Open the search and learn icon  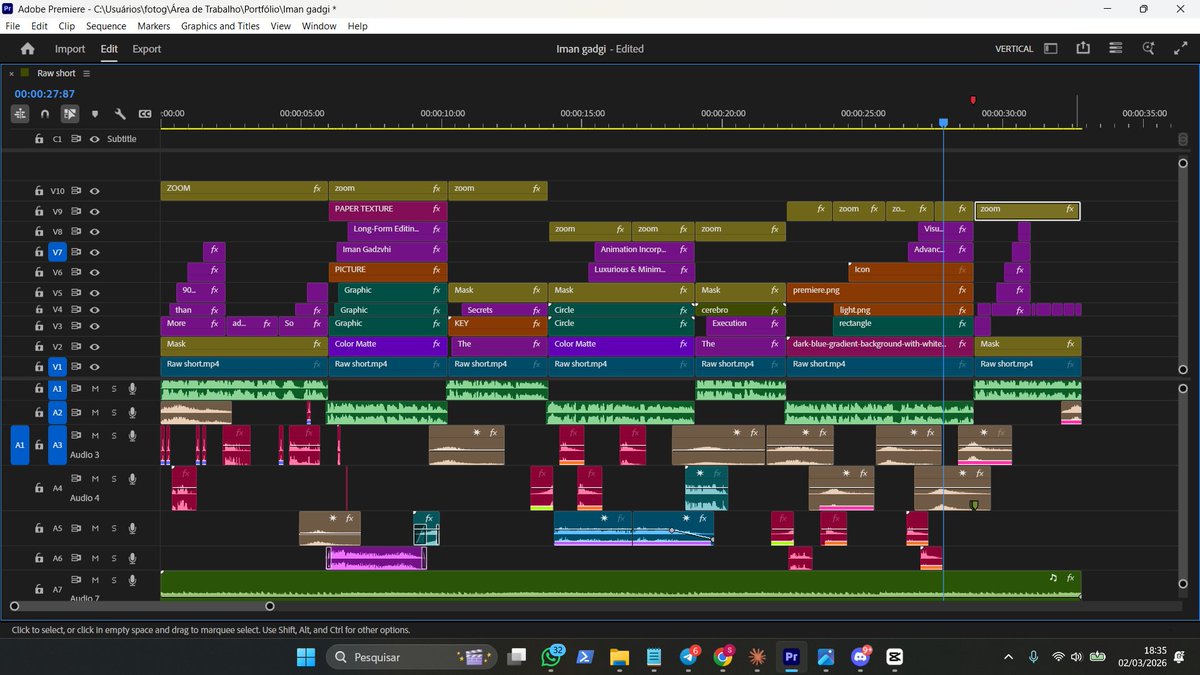(1150, 48)
